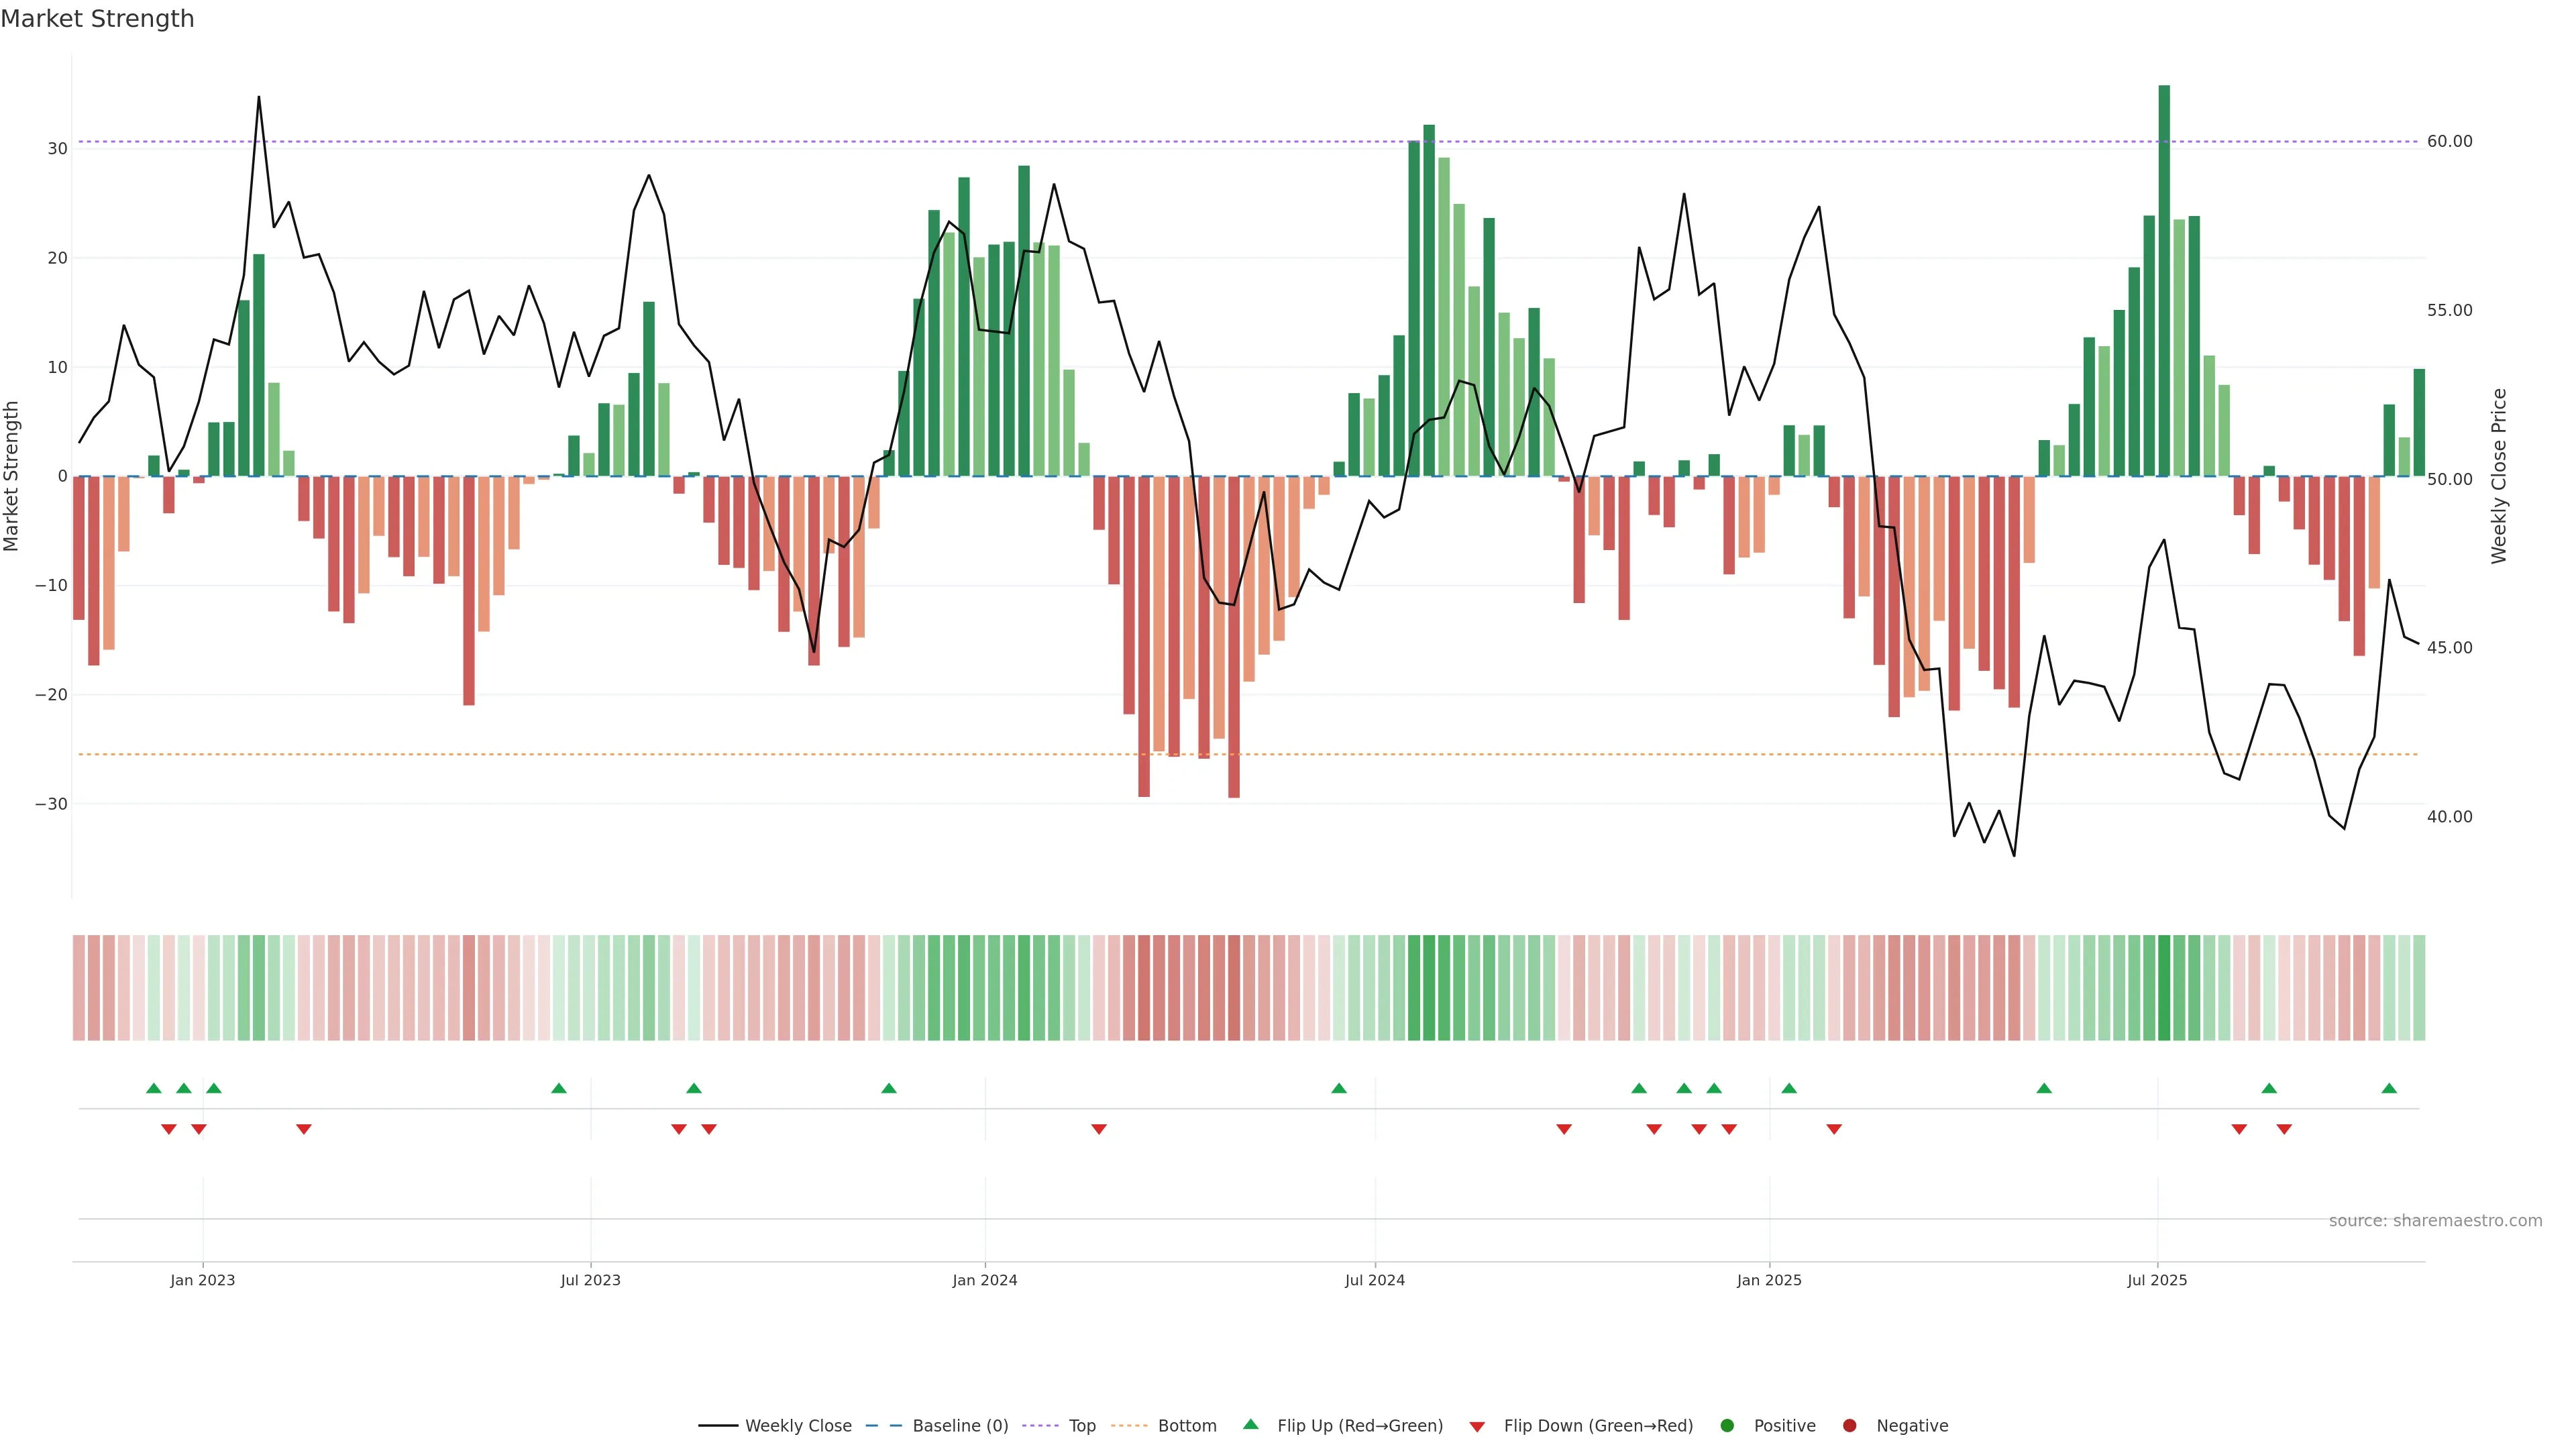Click the Bottom legend line icon

point(1129,1426)
